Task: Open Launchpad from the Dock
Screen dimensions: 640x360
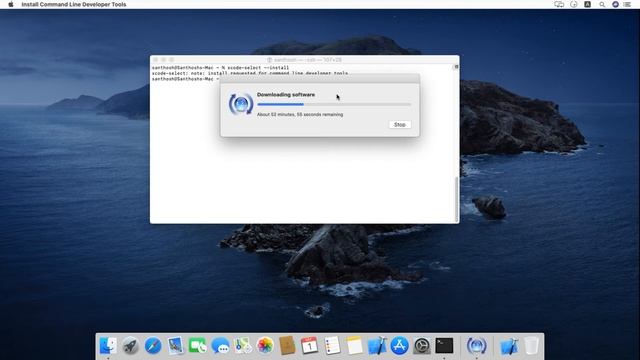Action: click(x=131, y=346)
